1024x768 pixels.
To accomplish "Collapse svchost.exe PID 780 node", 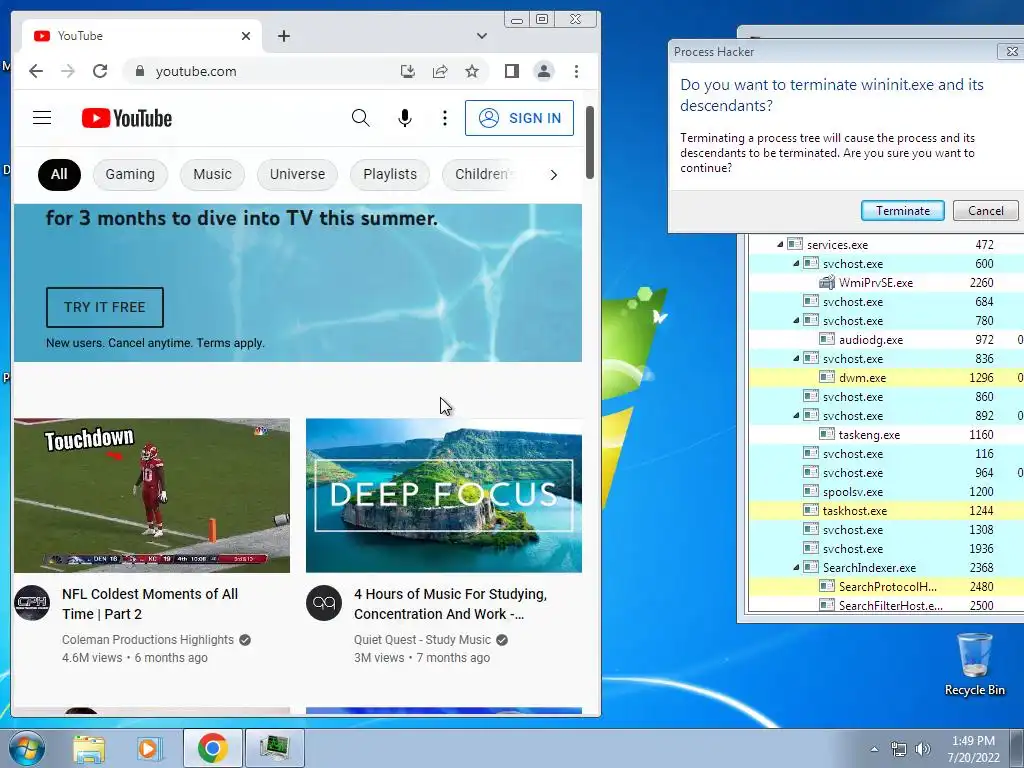I will pyautogui.click(x=796, y=320).
